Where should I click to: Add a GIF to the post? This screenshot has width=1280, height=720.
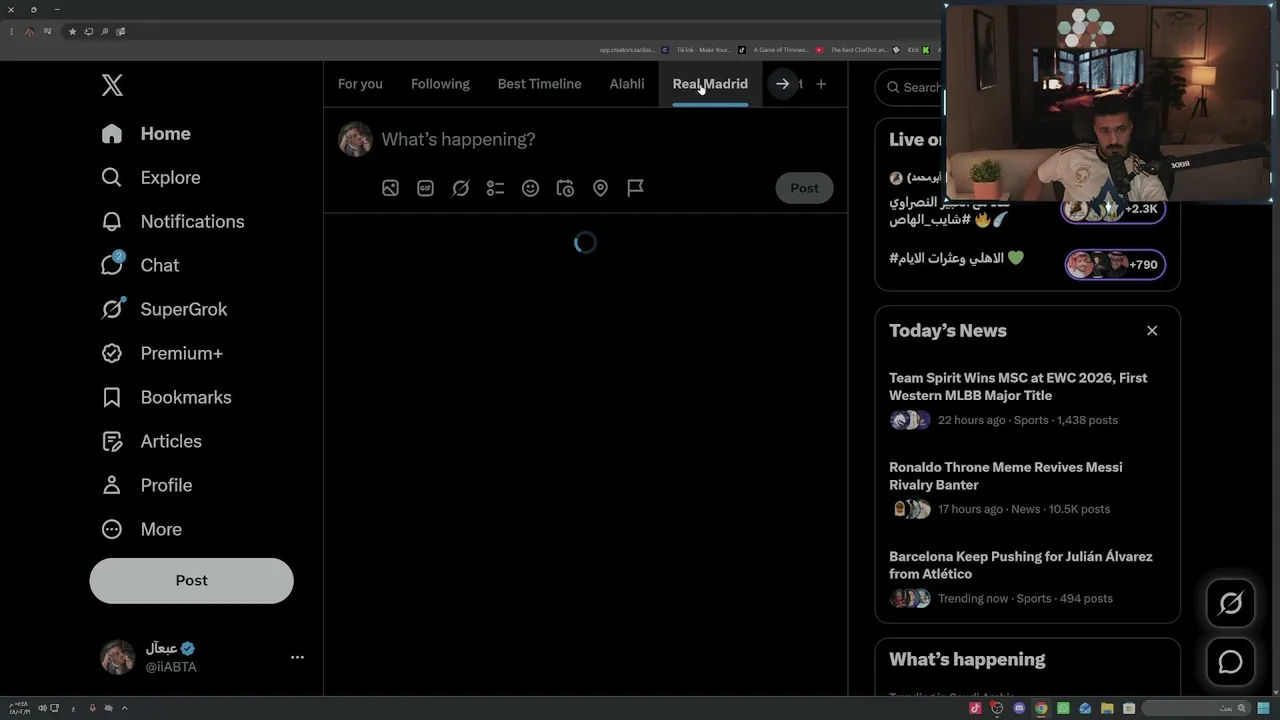tap(425, 188)
